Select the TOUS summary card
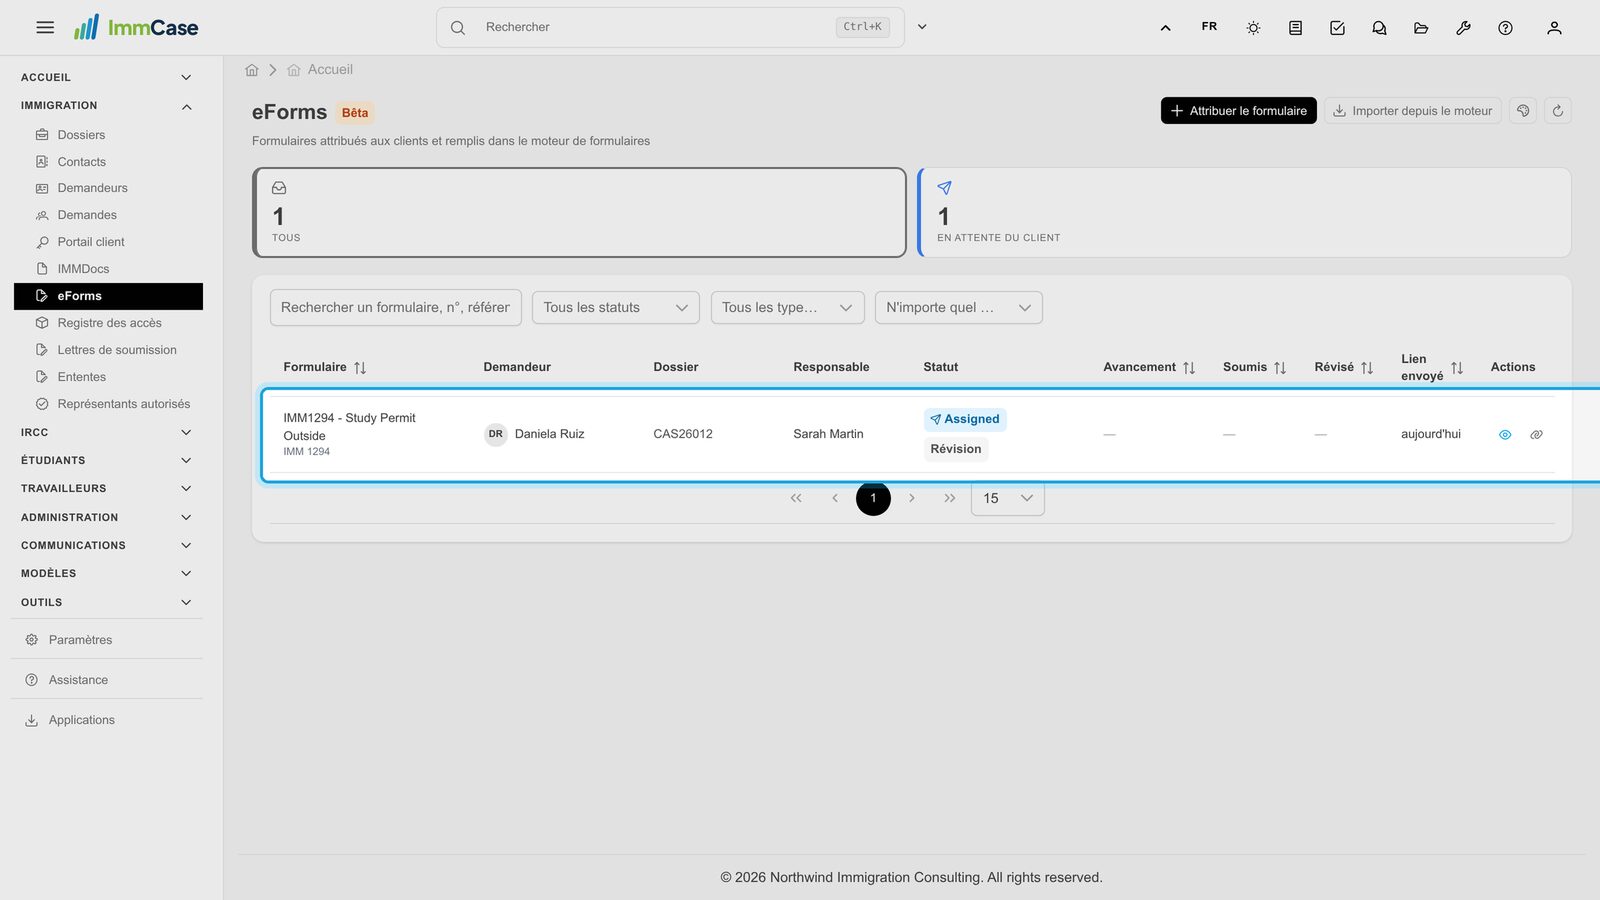 [579, 212]
